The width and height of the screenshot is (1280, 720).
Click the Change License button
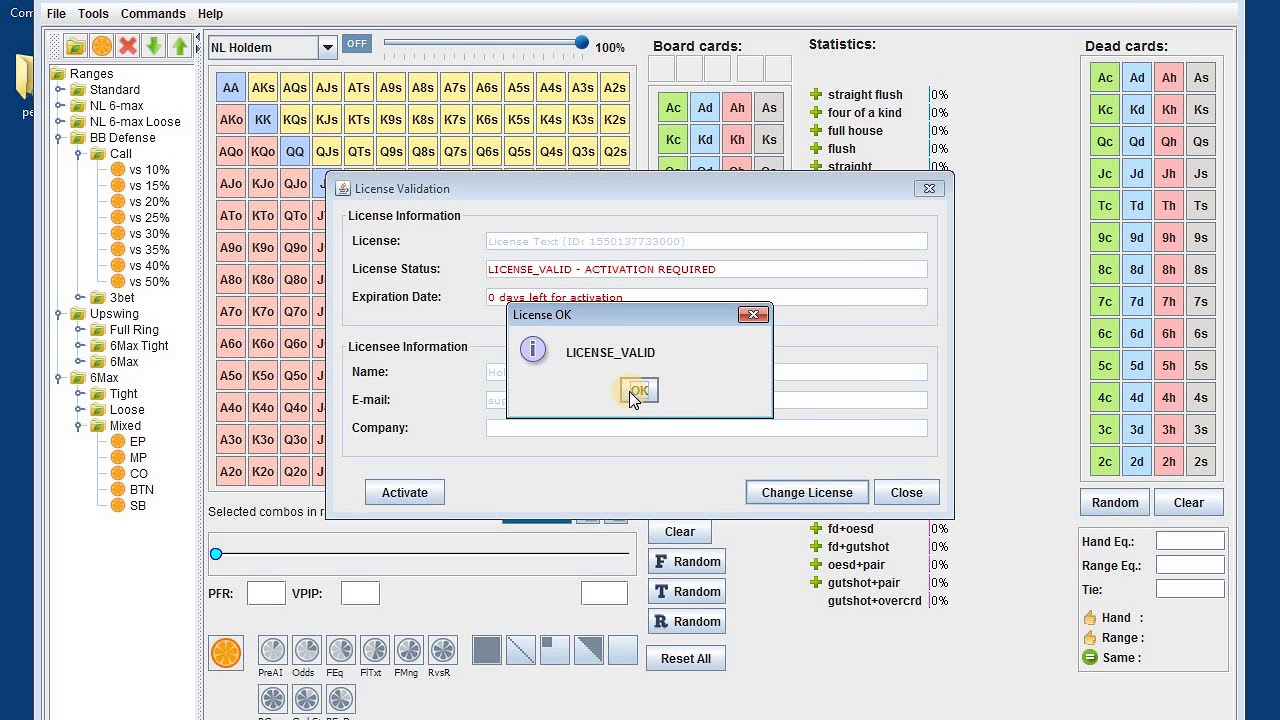click(x=807, y=492)
